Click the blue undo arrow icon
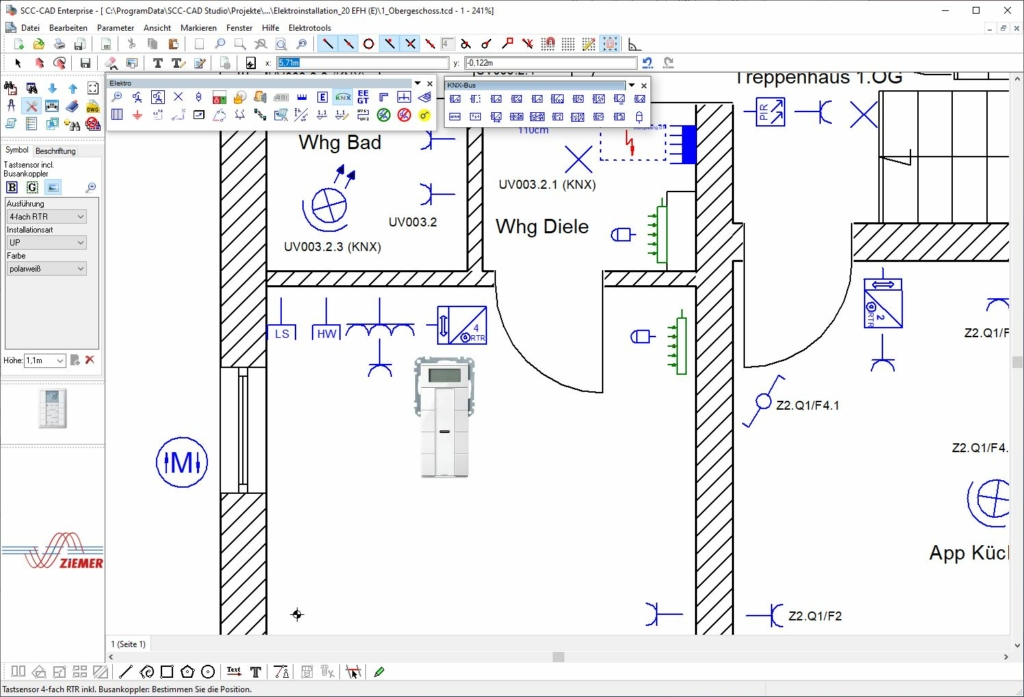 tap(647, 63)
